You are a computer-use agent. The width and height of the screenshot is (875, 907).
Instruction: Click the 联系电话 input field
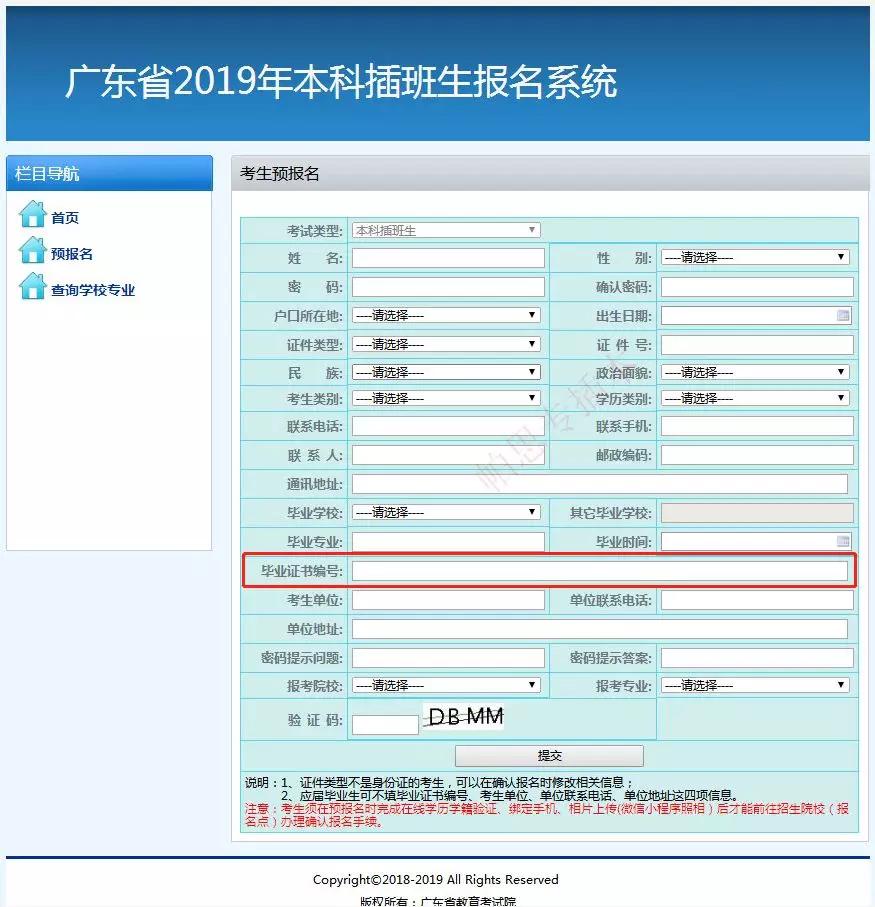(x=448, y=426)
